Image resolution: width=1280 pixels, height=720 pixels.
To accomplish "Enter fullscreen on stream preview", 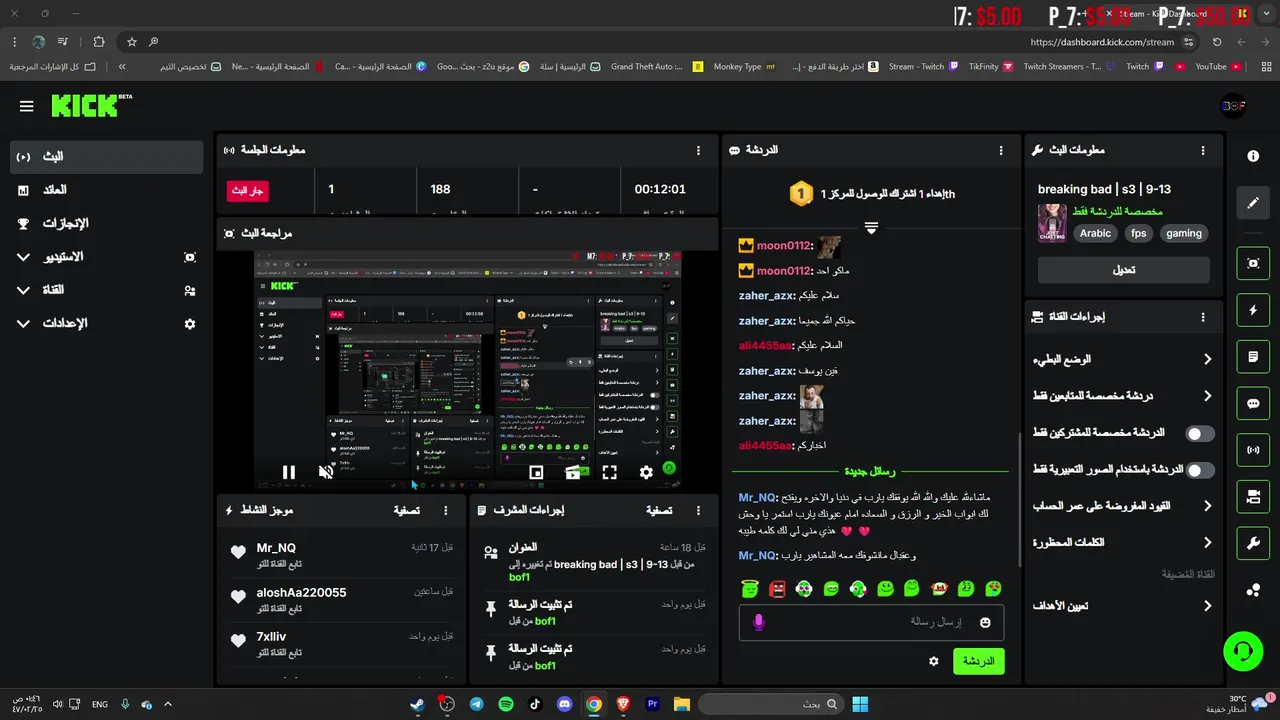I will pos(609,472).
